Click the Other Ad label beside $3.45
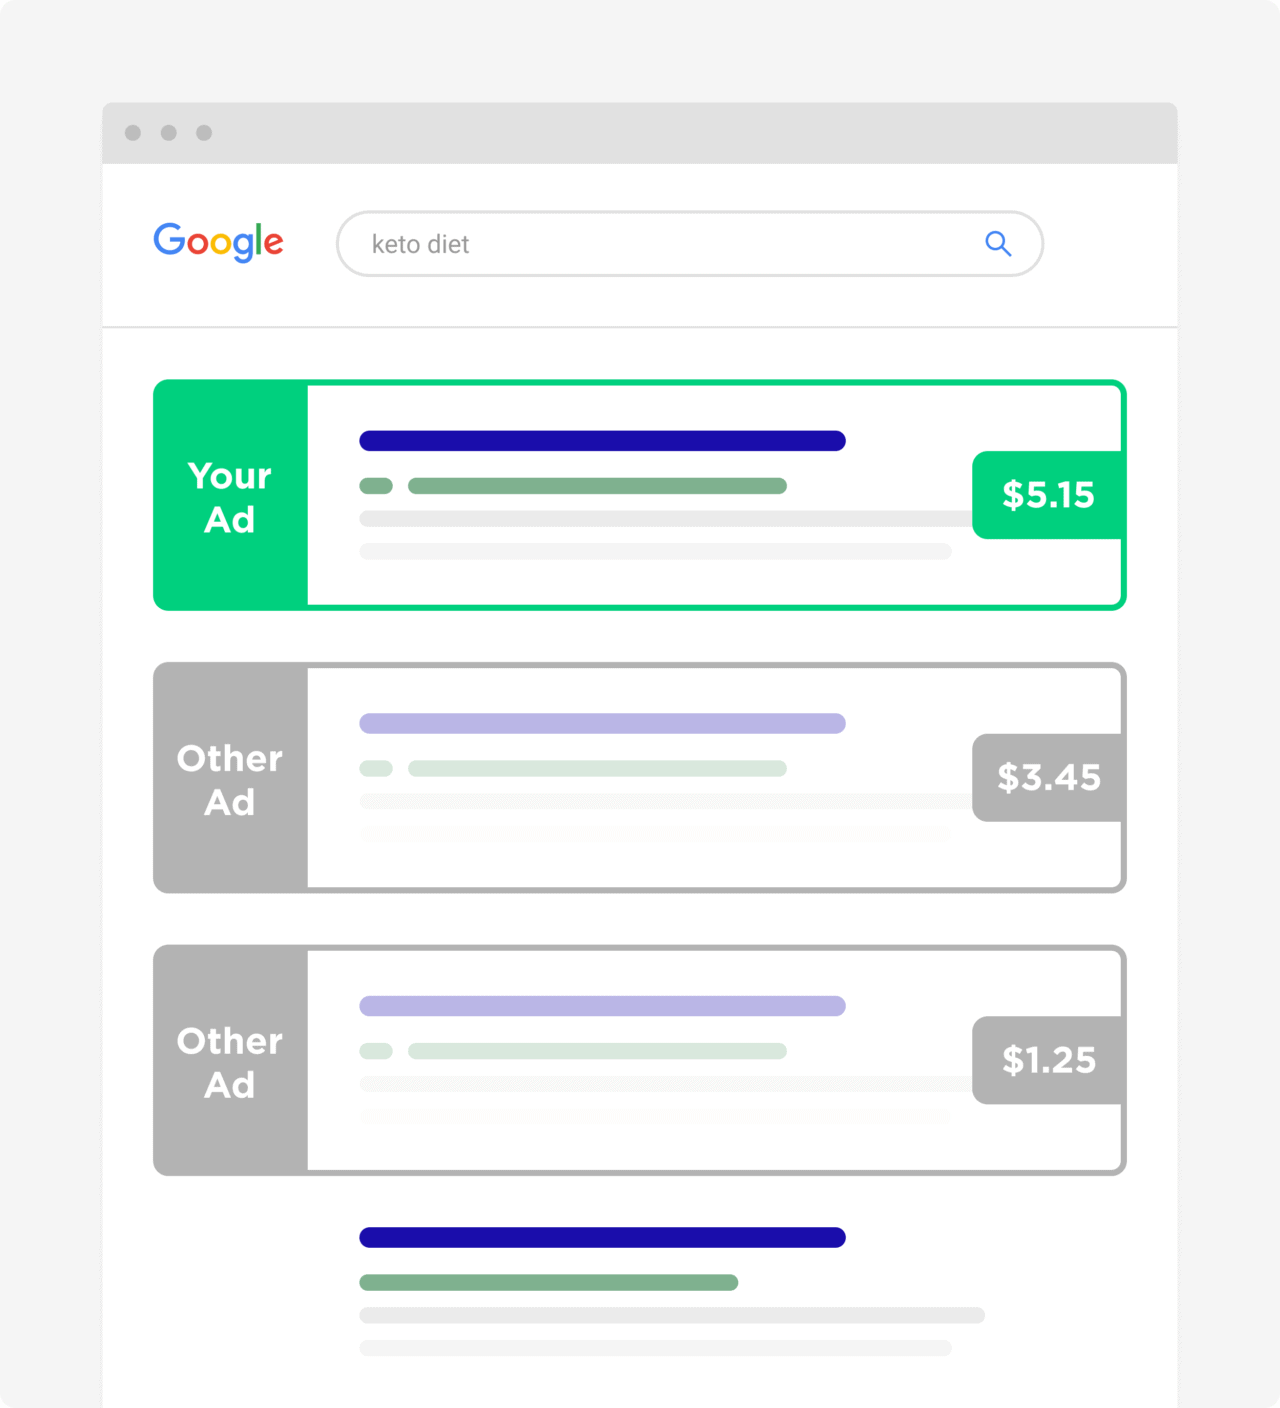The width and height of the screenshot is (1280, 1408). pos(230,779)
